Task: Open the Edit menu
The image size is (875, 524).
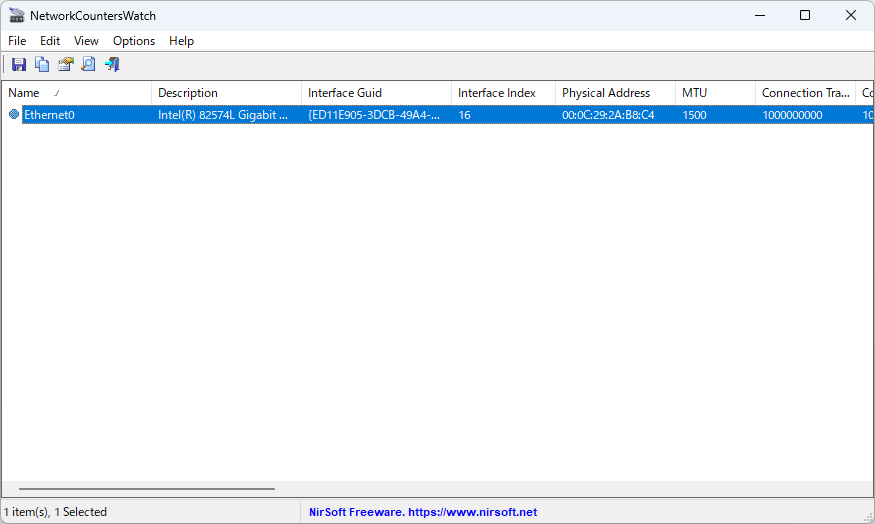Action: click(x=50, y=41)
